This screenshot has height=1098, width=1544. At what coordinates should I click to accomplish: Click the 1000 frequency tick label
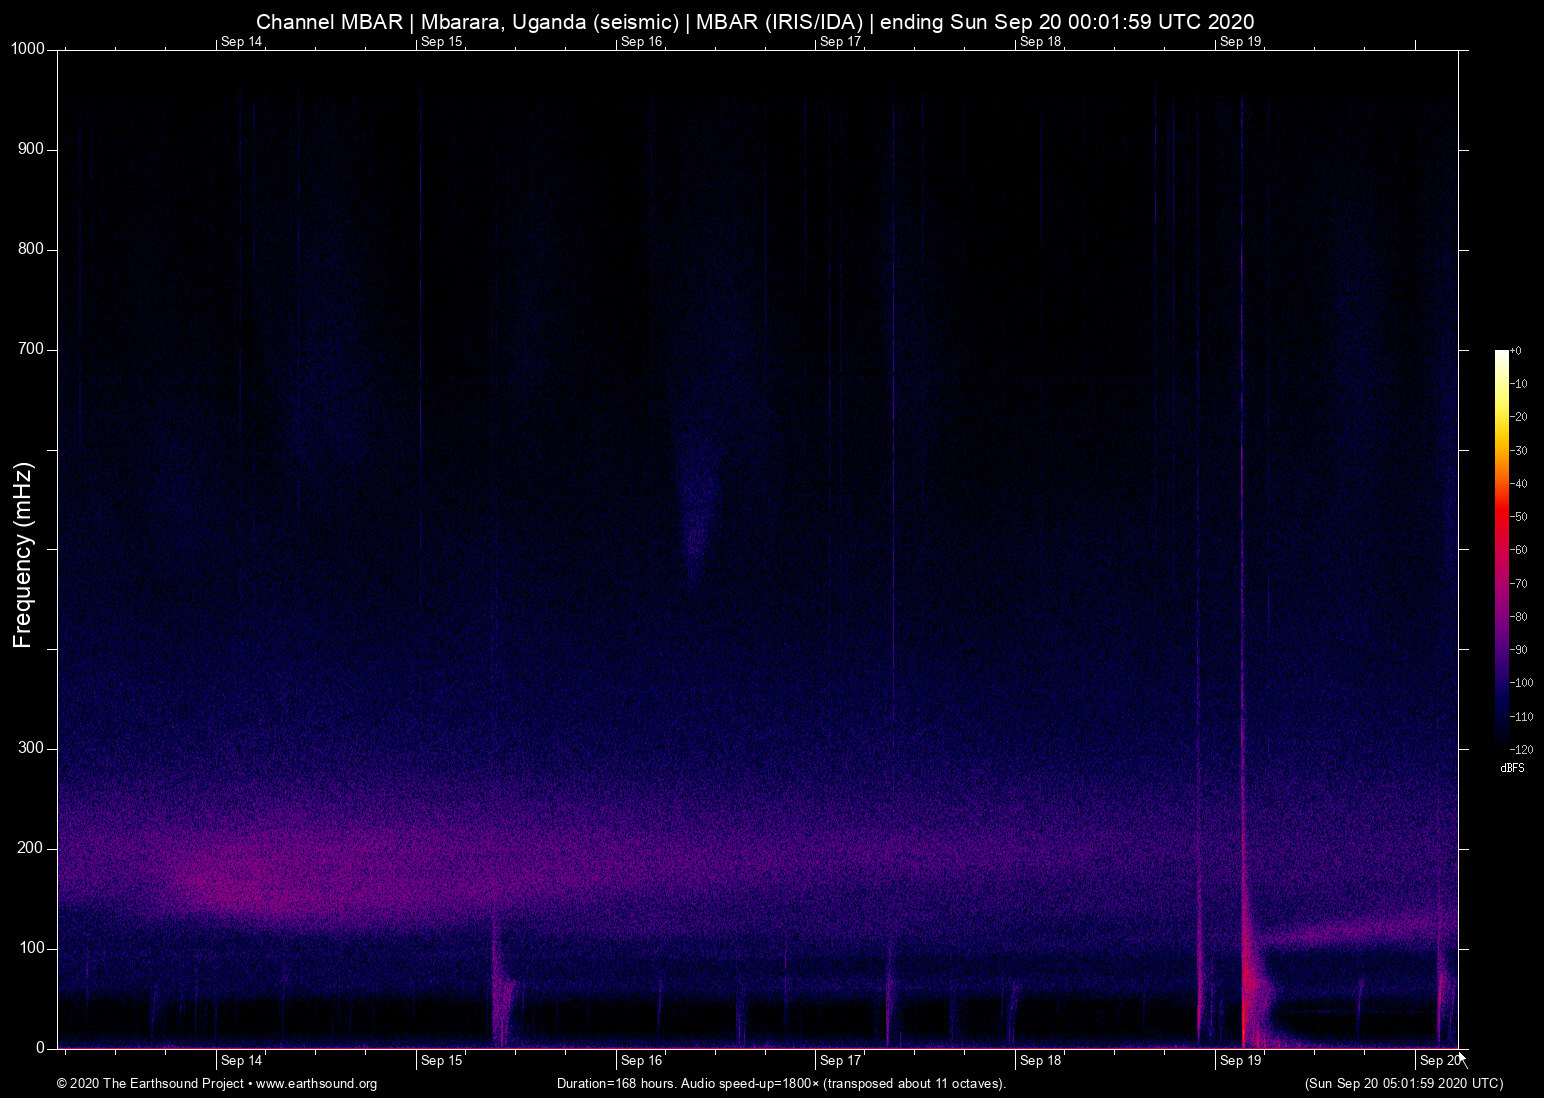[27, 50]
